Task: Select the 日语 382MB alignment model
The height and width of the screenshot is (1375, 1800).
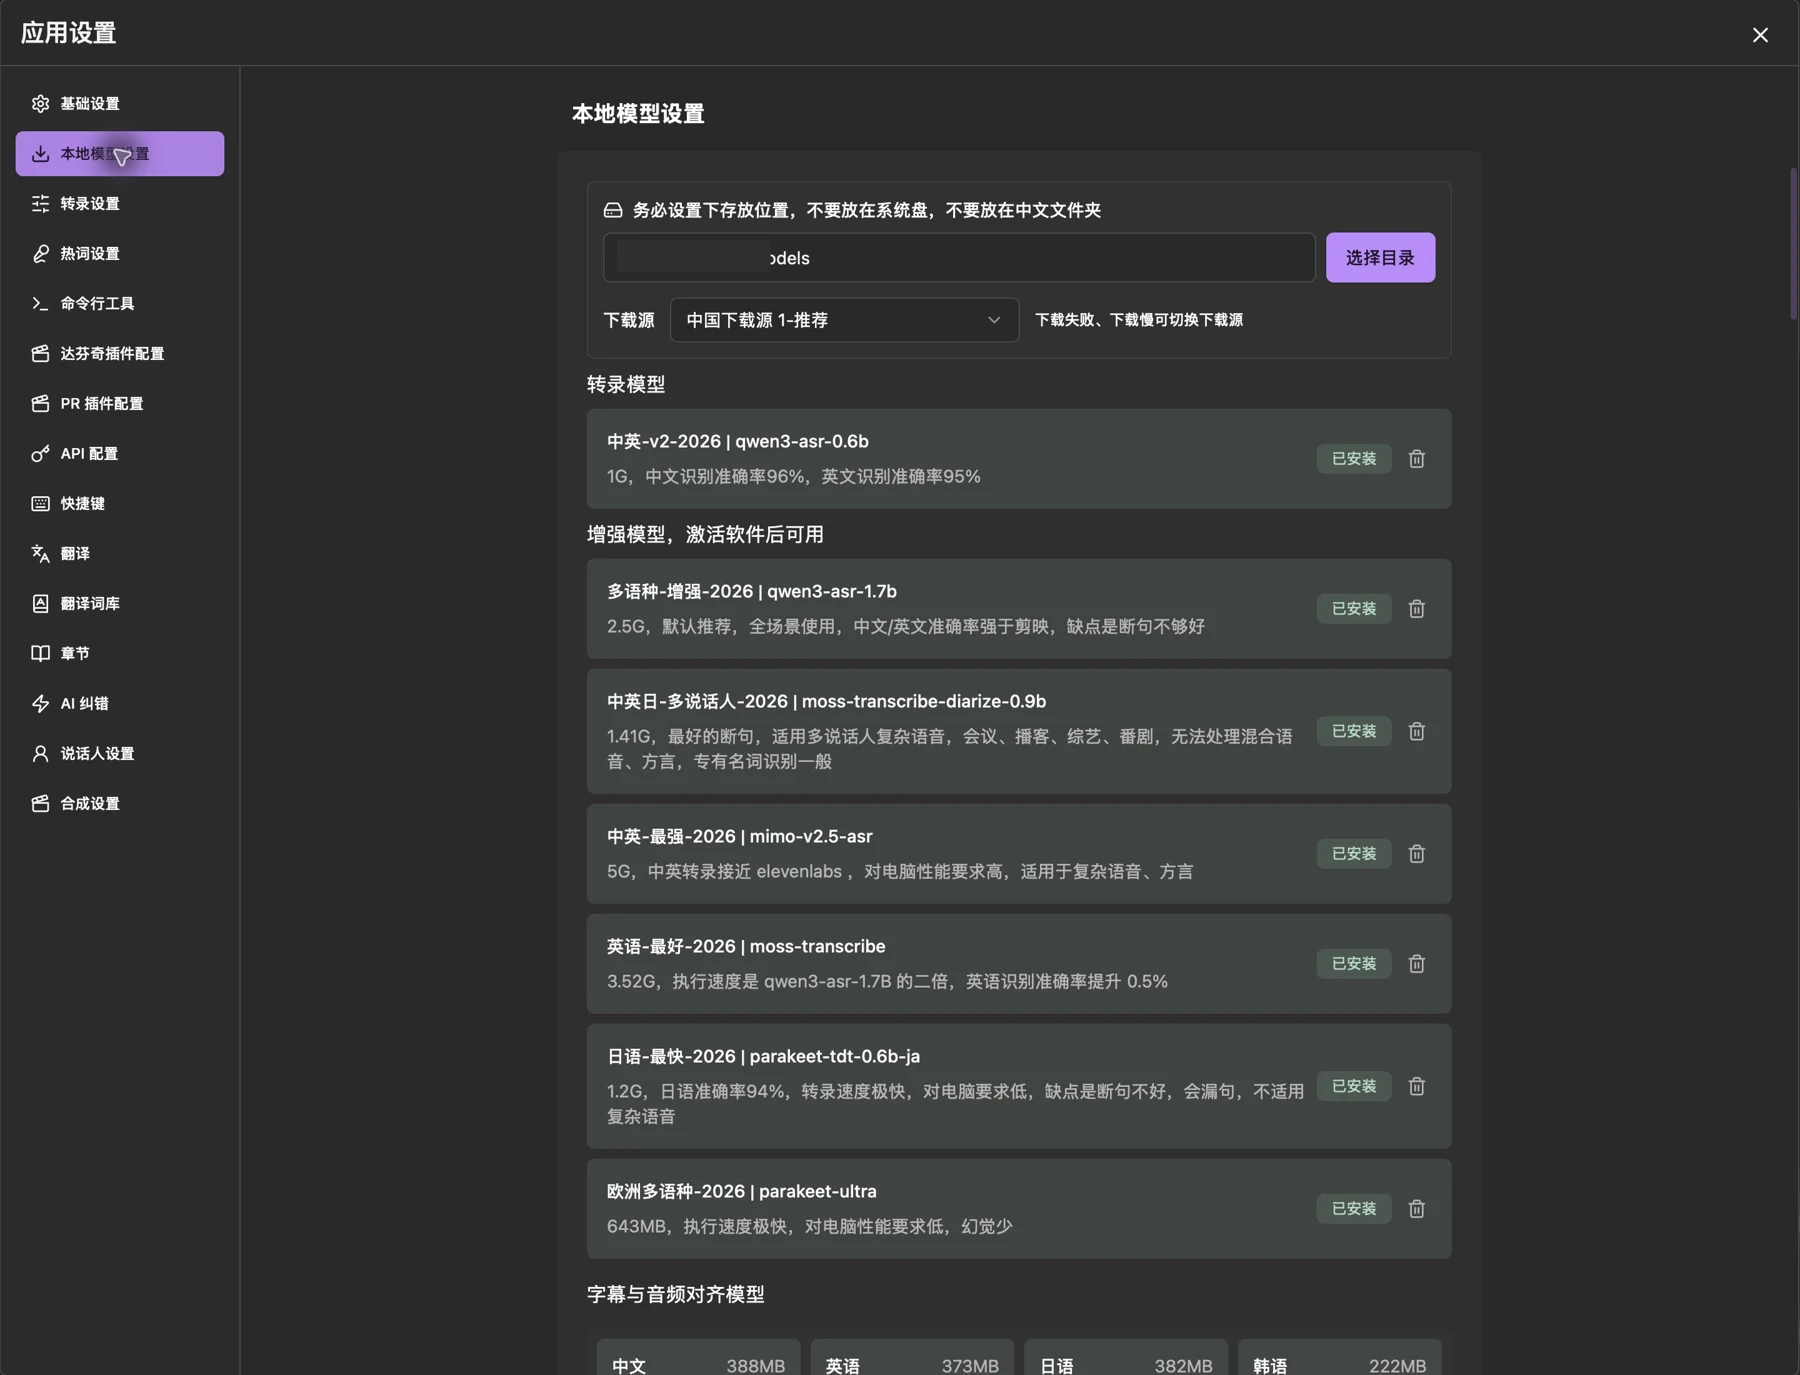Action: click(1126, 1358)
